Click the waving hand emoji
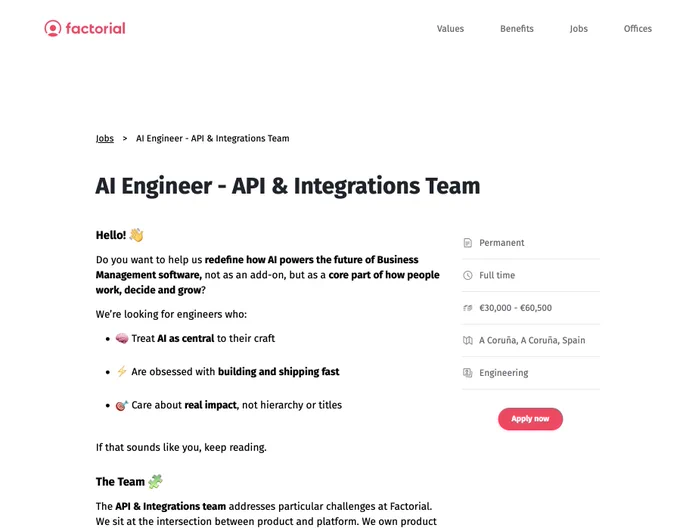Image resolution: width=680 pixels, height=531 pixels. 136,235
